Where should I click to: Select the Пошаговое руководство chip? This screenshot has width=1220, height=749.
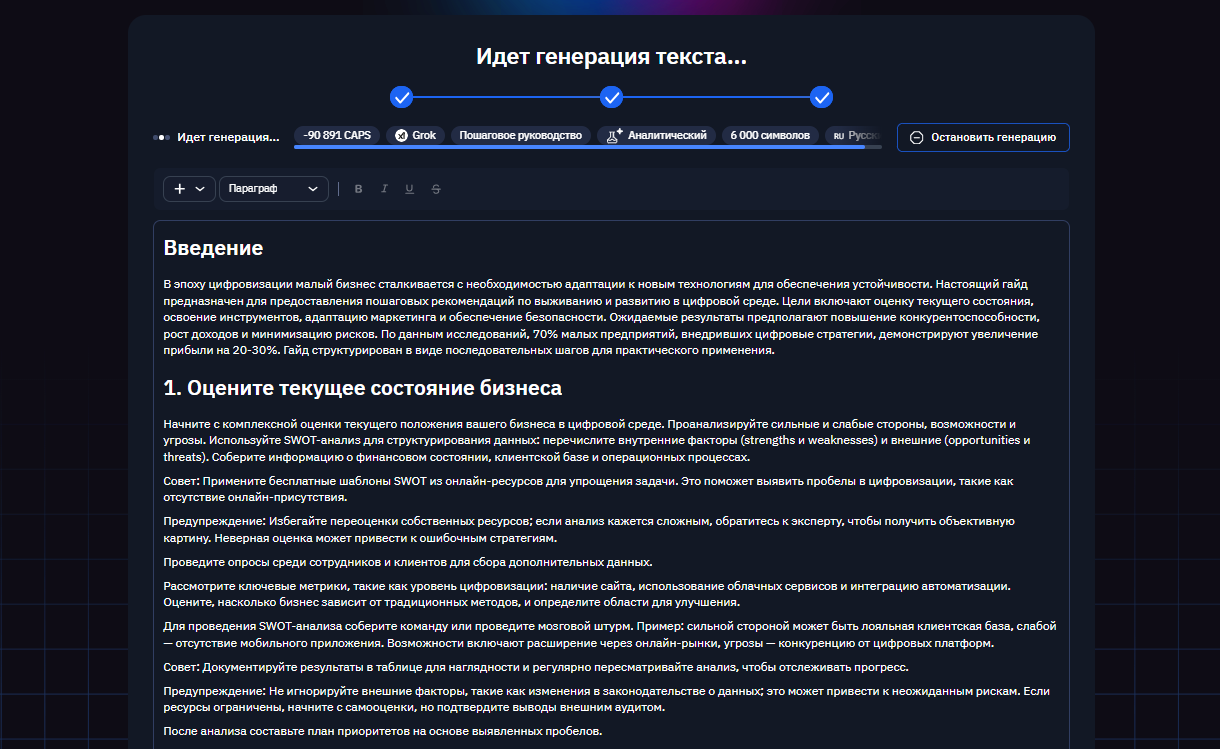[x=521, y=135]
